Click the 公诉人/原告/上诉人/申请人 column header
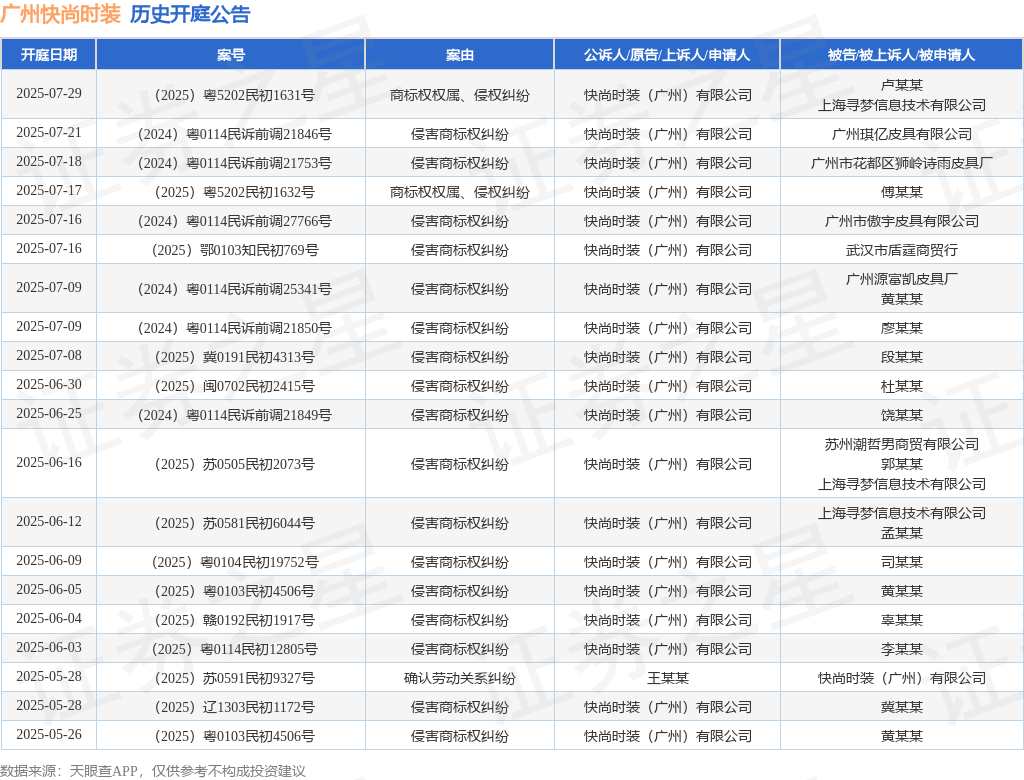1024x780 pixels. click(x=667, y=55)
